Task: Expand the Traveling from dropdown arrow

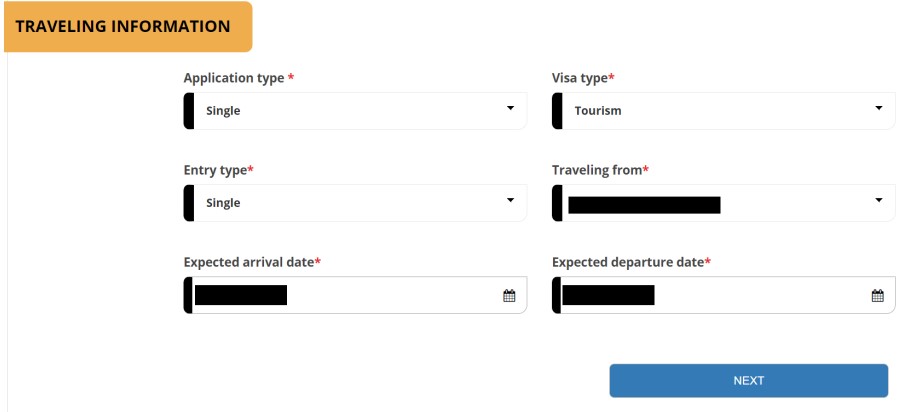Action: [879, 200]
